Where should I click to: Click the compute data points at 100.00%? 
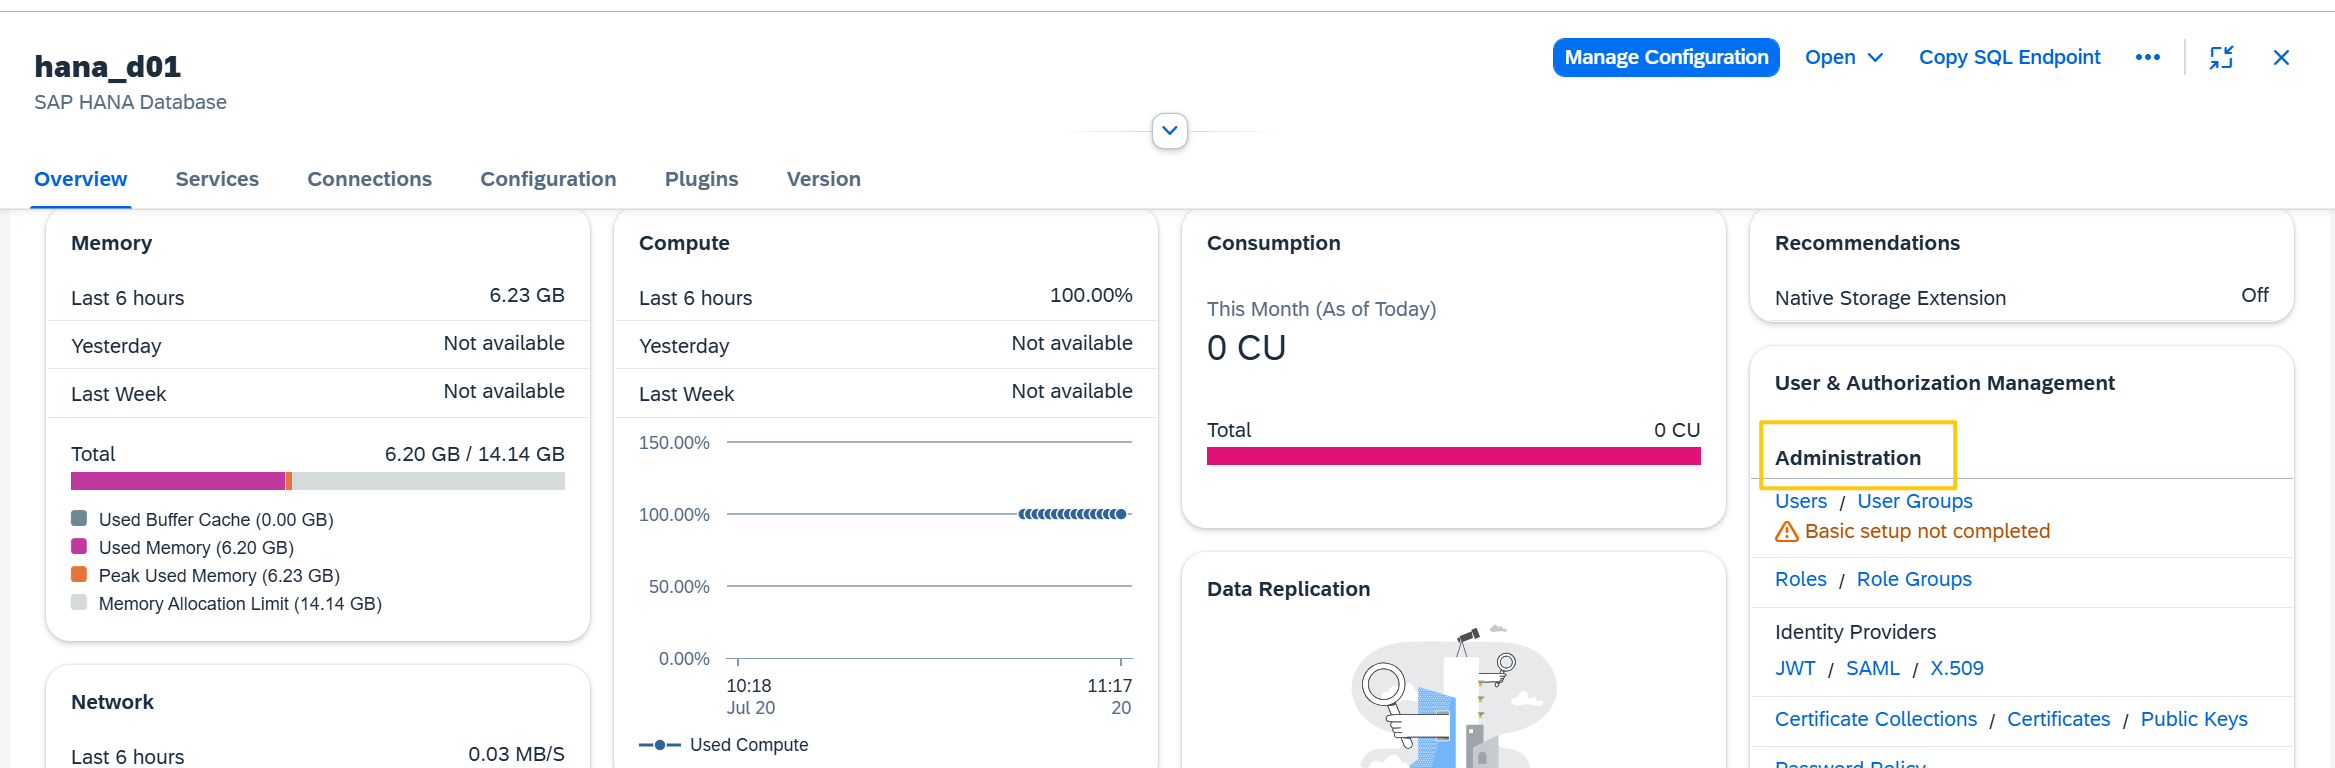pyautogui.click(x=1073, y=514)
